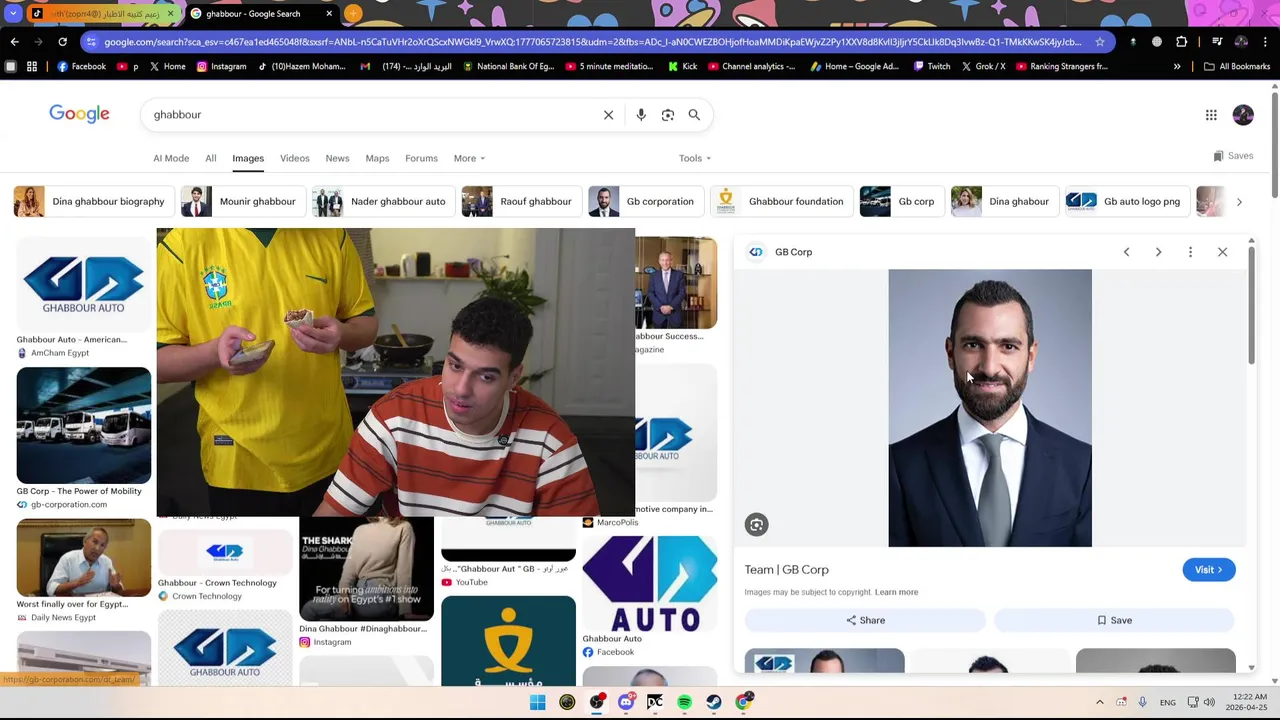The width and height of the screenshot is (1280, 720).
Task: Open Google account avatar menu
Action: (1243, 115)
